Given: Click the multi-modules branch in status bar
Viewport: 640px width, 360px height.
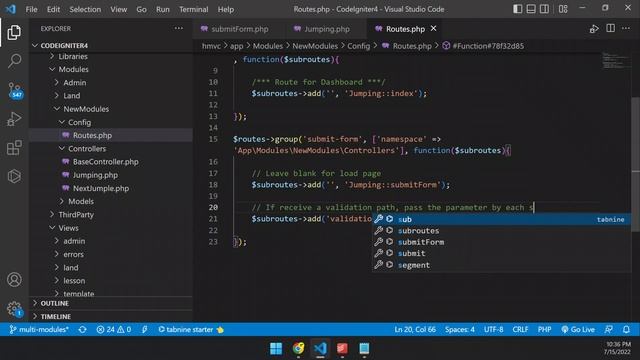Looking at the screenshot, I should (39, 329).
